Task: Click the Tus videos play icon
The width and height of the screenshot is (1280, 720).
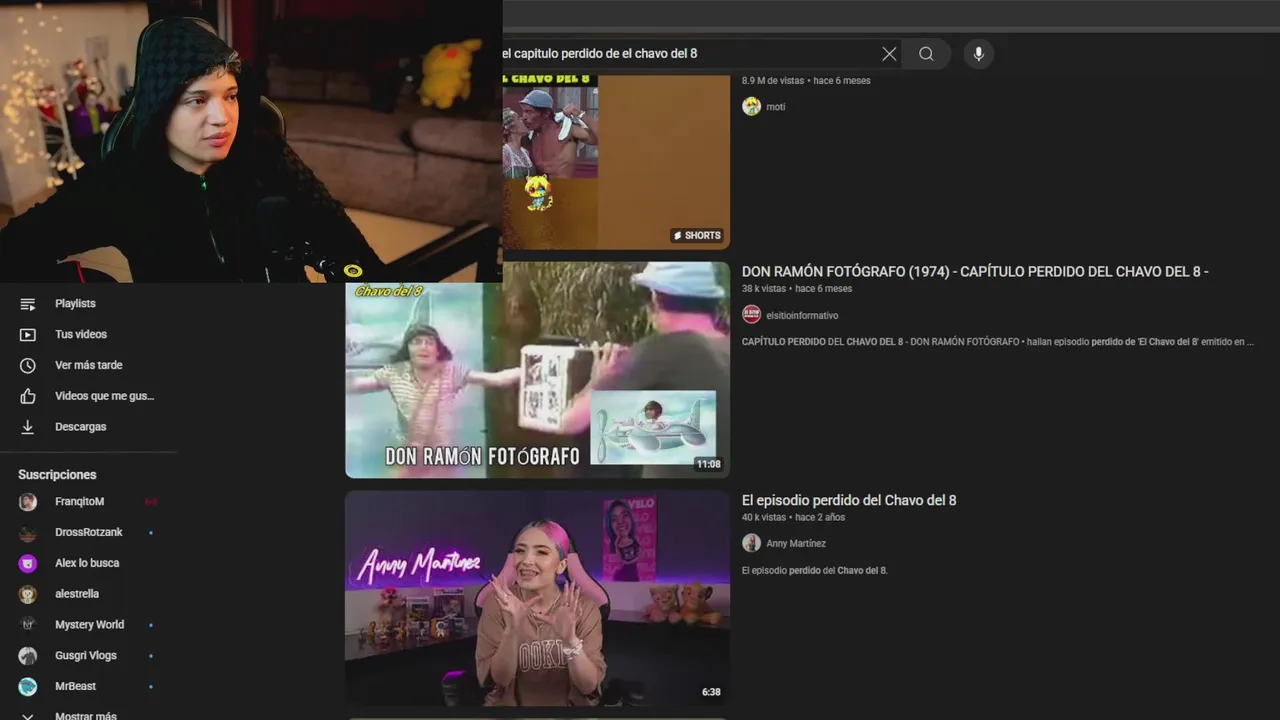Action: click(x=28, y=335)
